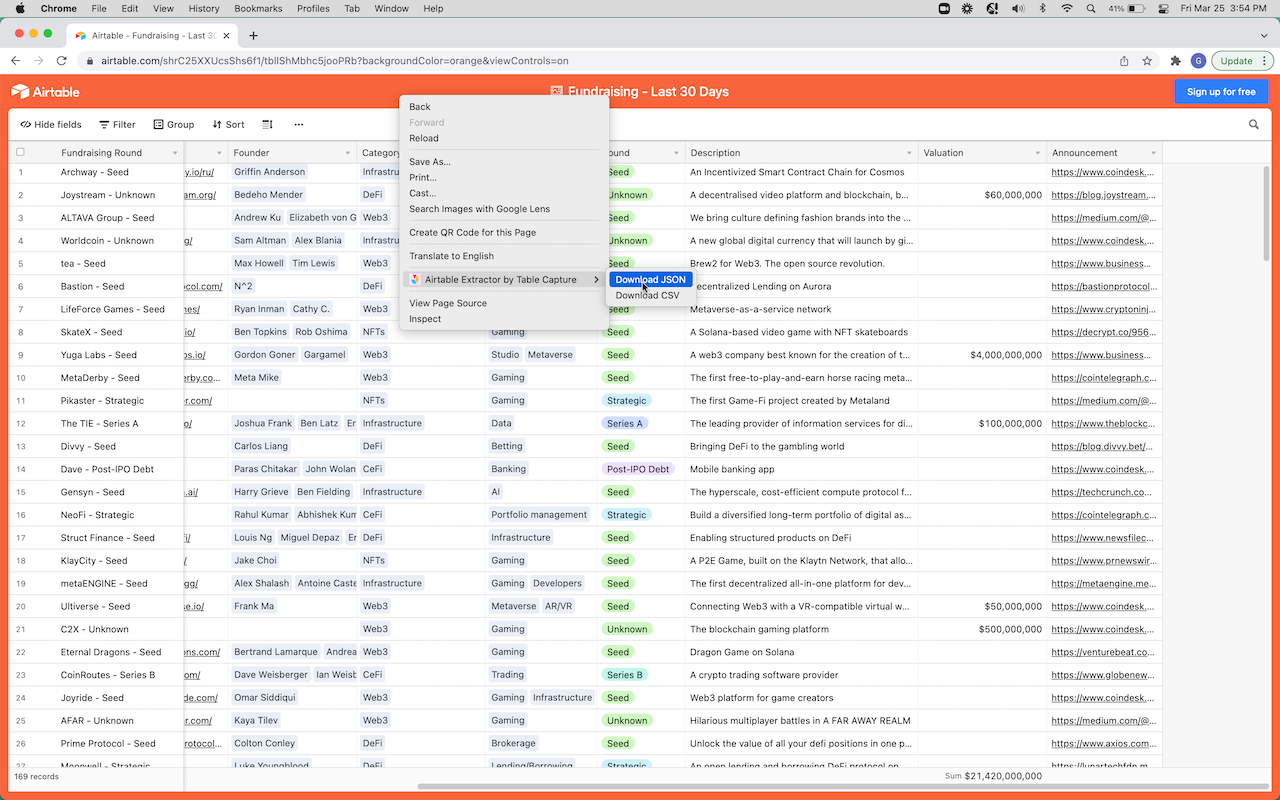
Task: Open the Chrome extensions puzzle icon
Action: (1176, 61)
